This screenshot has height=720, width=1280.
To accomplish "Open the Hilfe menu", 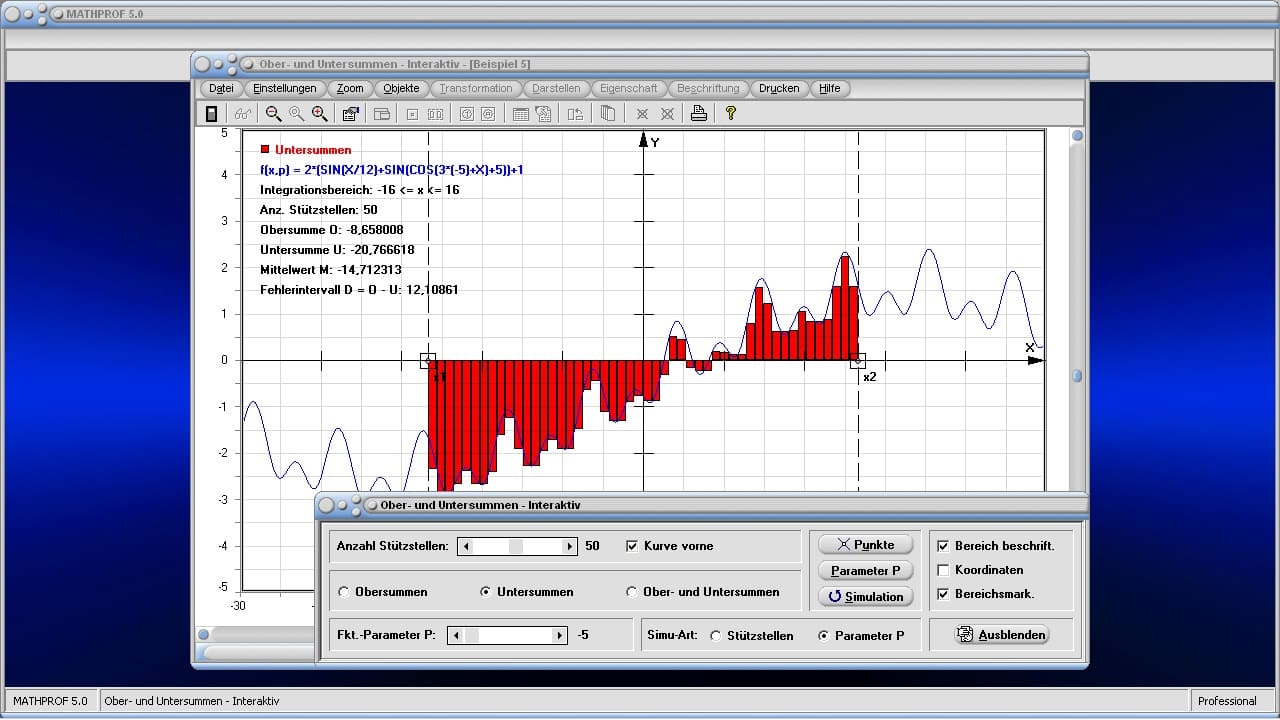I will pos(830,88).
